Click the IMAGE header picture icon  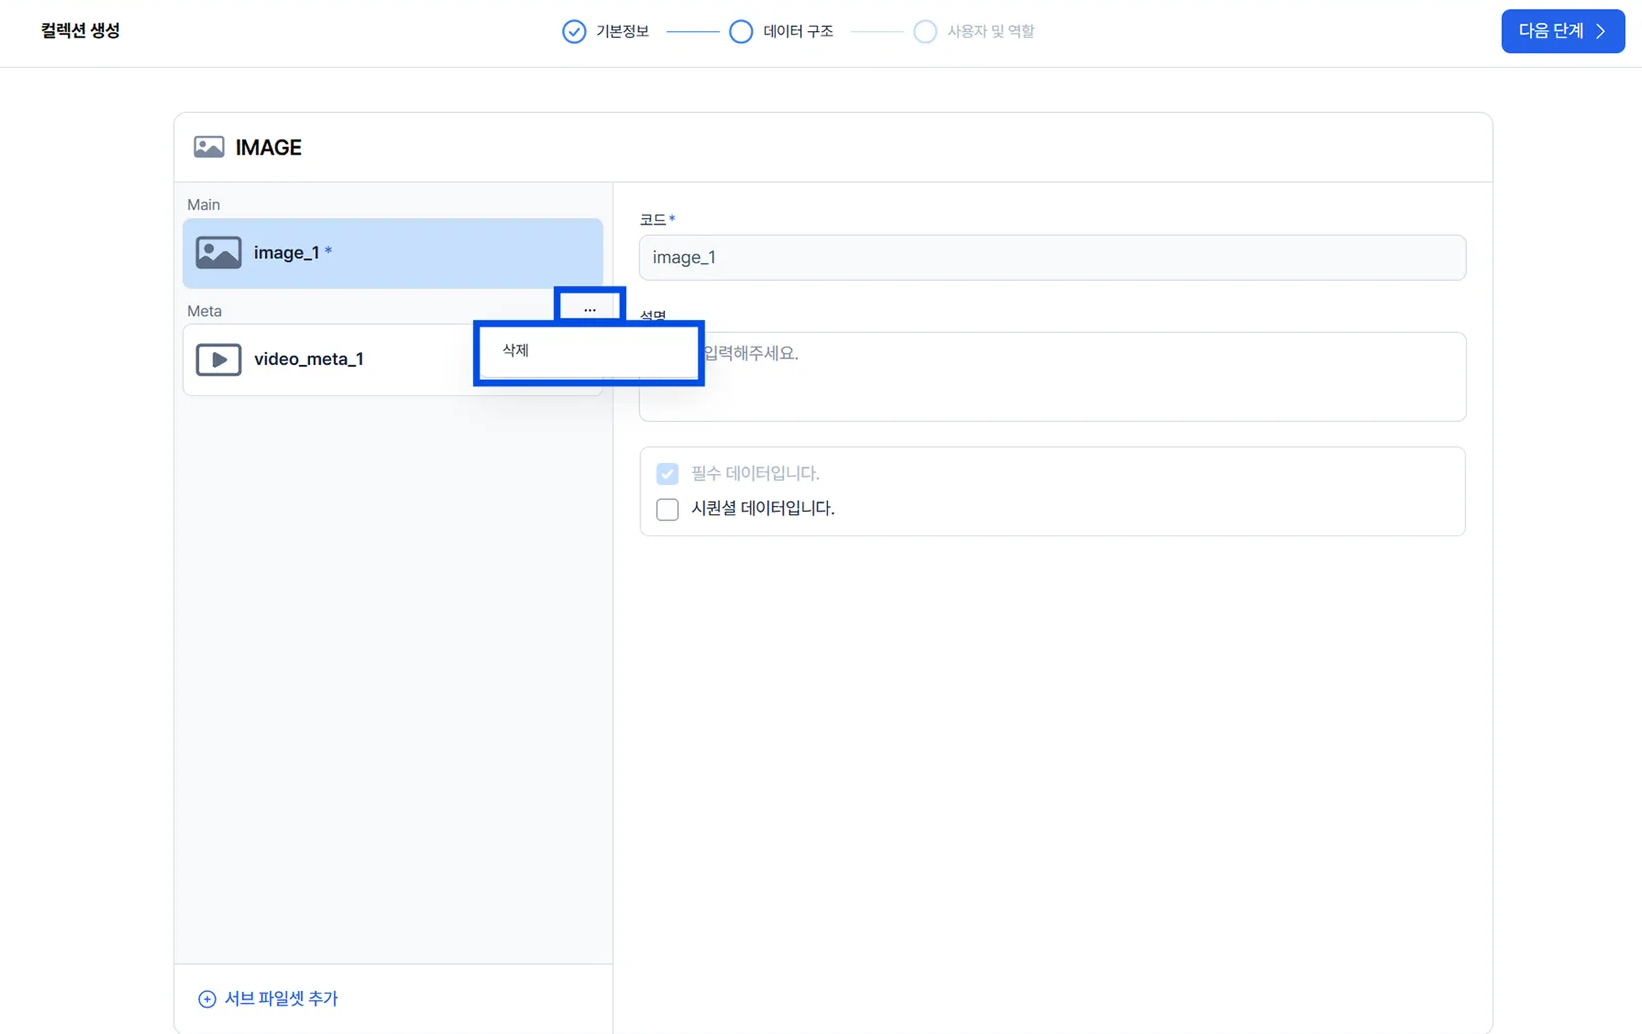tap(209, 147)
